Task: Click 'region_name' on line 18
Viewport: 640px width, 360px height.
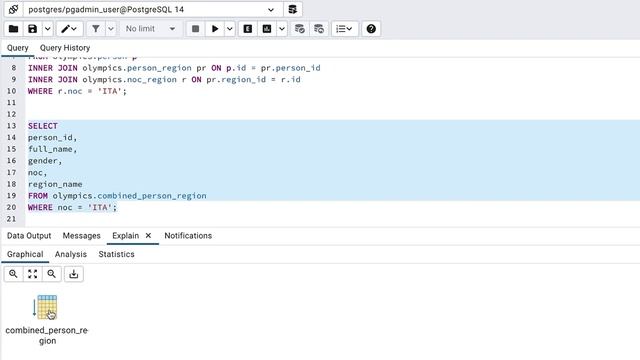Action: 55,184
